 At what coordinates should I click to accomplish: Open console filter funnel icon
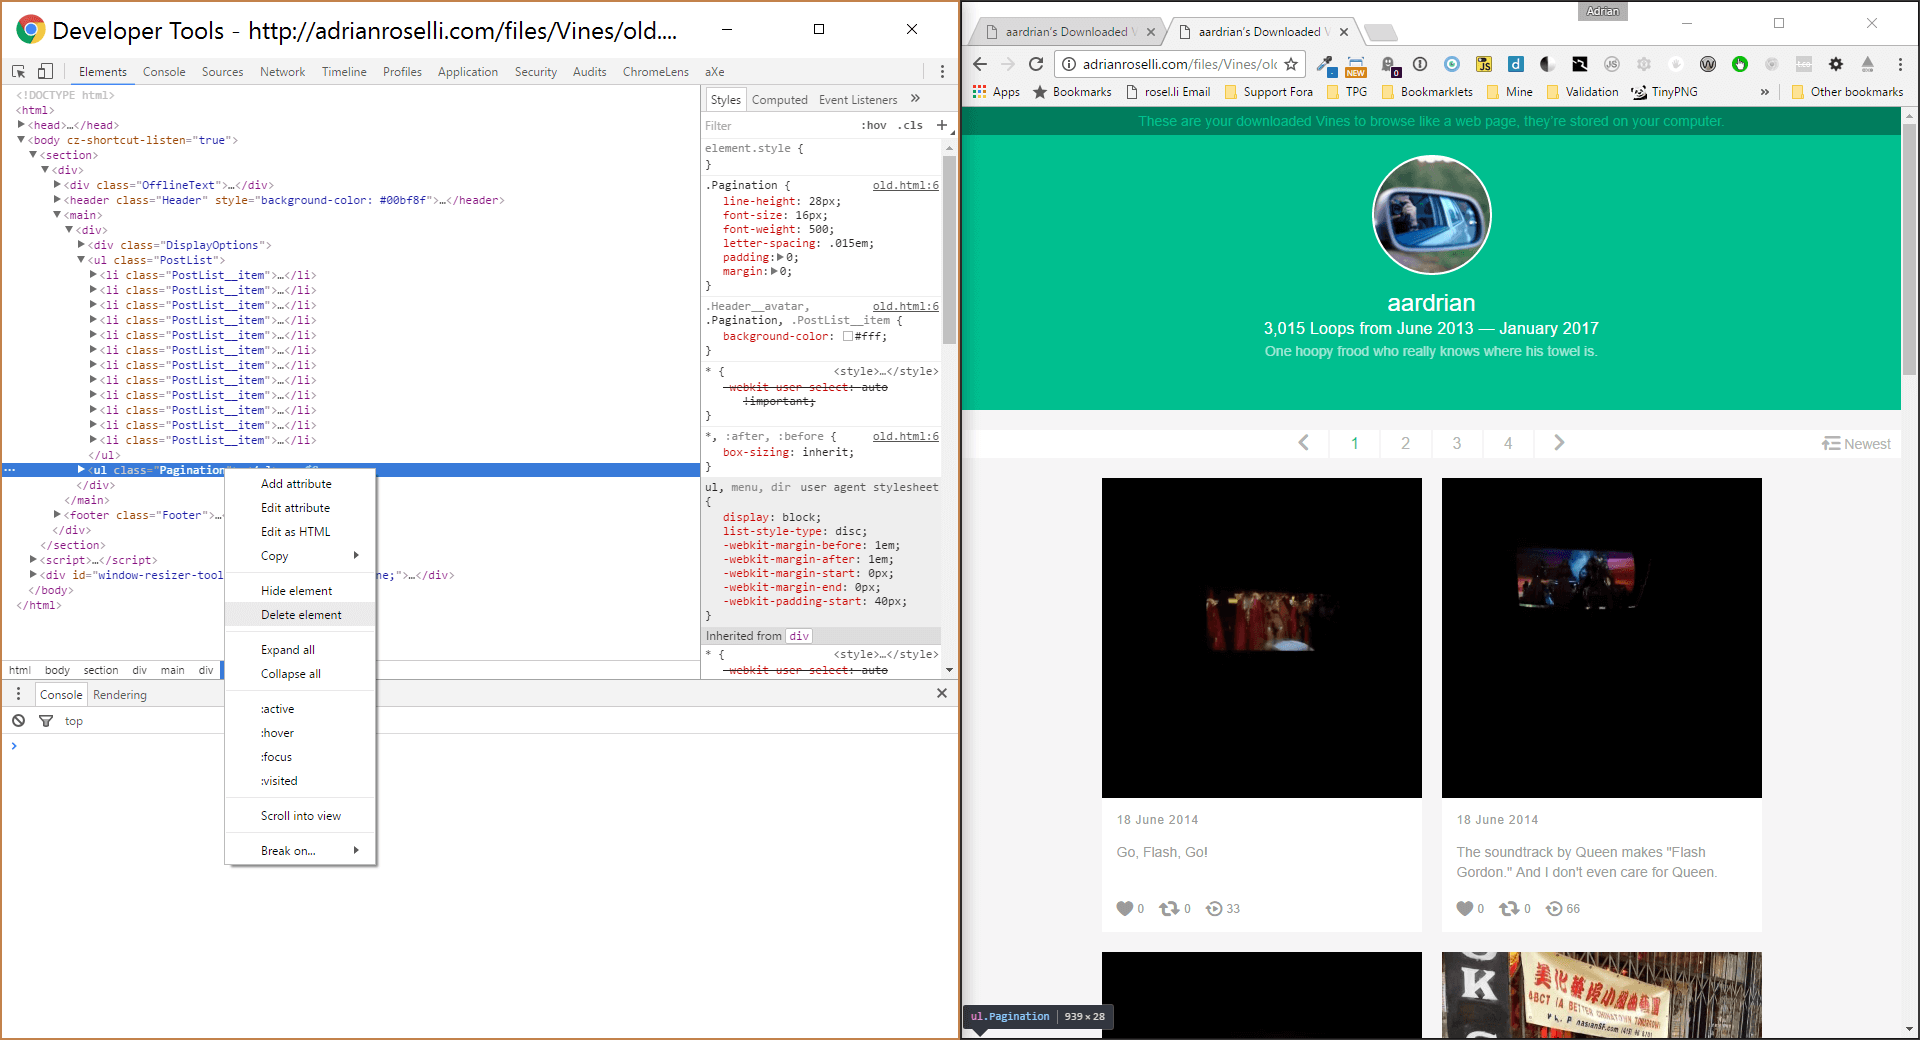tap(45, 720)
